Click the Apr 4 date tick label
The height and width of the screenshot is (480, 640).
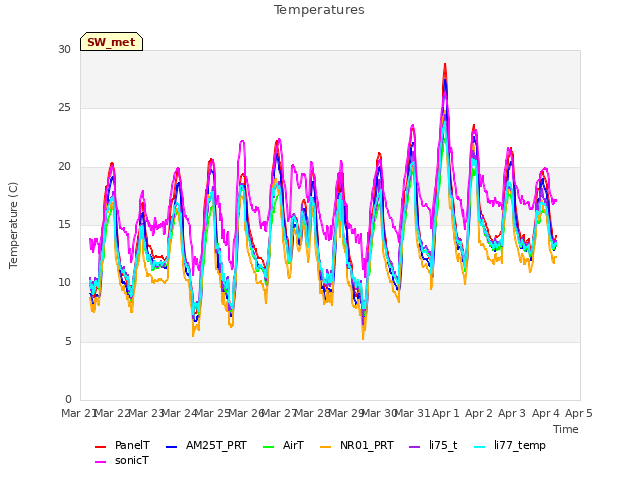546,413
